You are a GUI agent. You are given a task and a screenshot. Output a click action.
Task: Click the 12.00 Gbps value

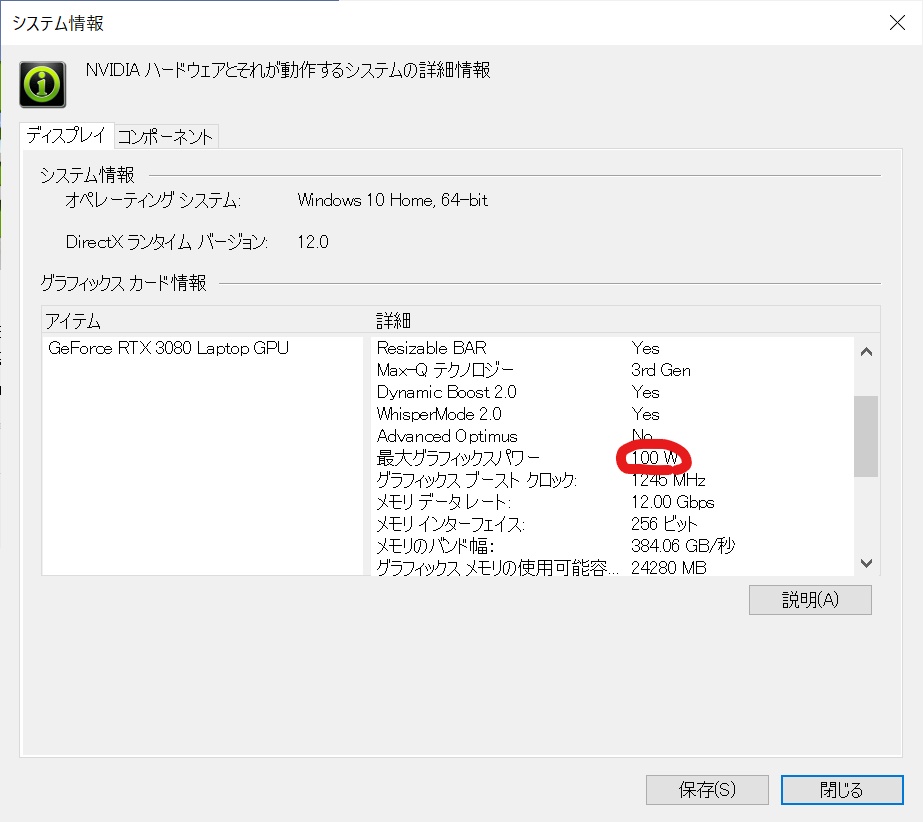pos(672,502)
